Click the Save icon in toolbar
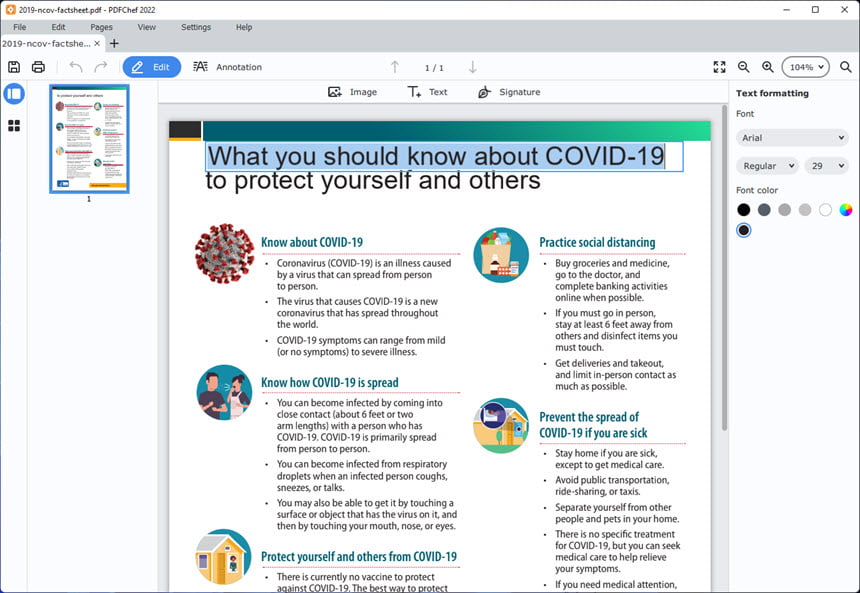Screen dimensions: 860x593 point(14,67)
